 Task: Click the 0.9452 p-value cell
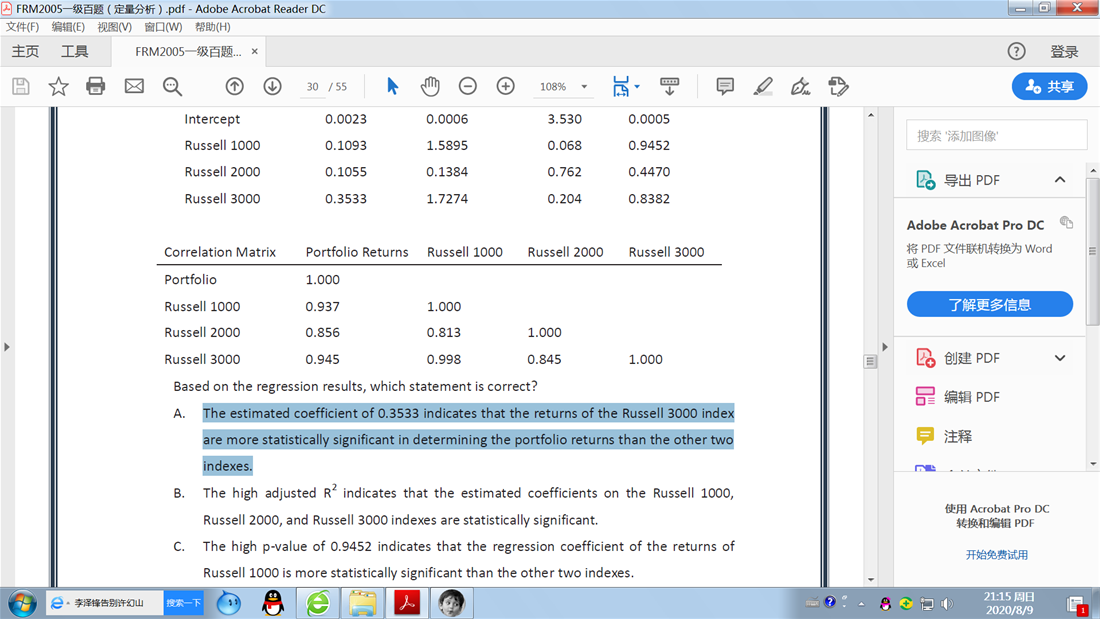(x=649, y=145)
